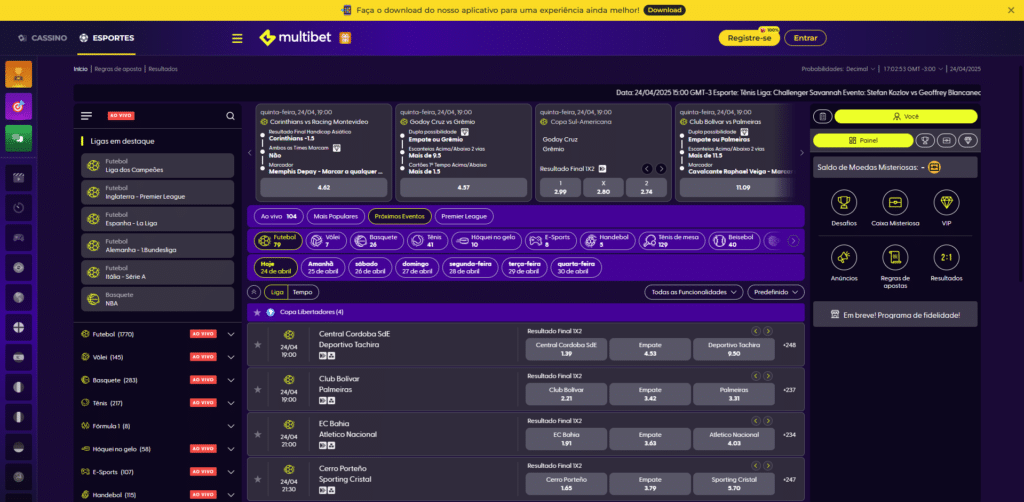Open Todas as Funcionalidades dropdown

(x=694, y=292)
